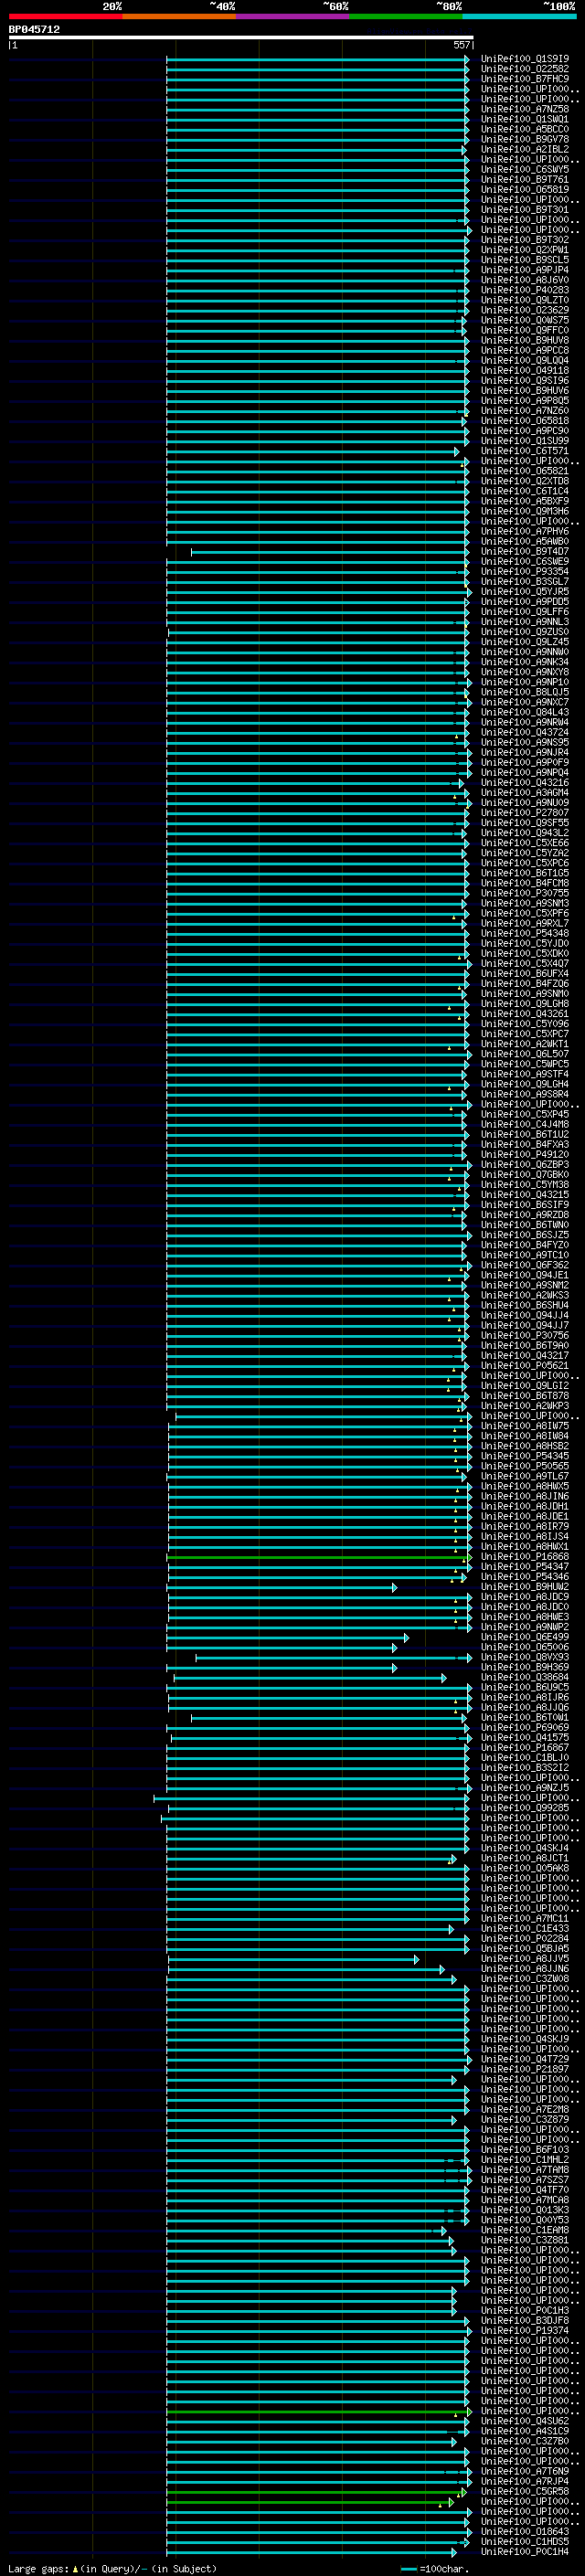Select the UniRef100_C6SWY5 label
Screen dimensions: 585x2576
point(525,170)
